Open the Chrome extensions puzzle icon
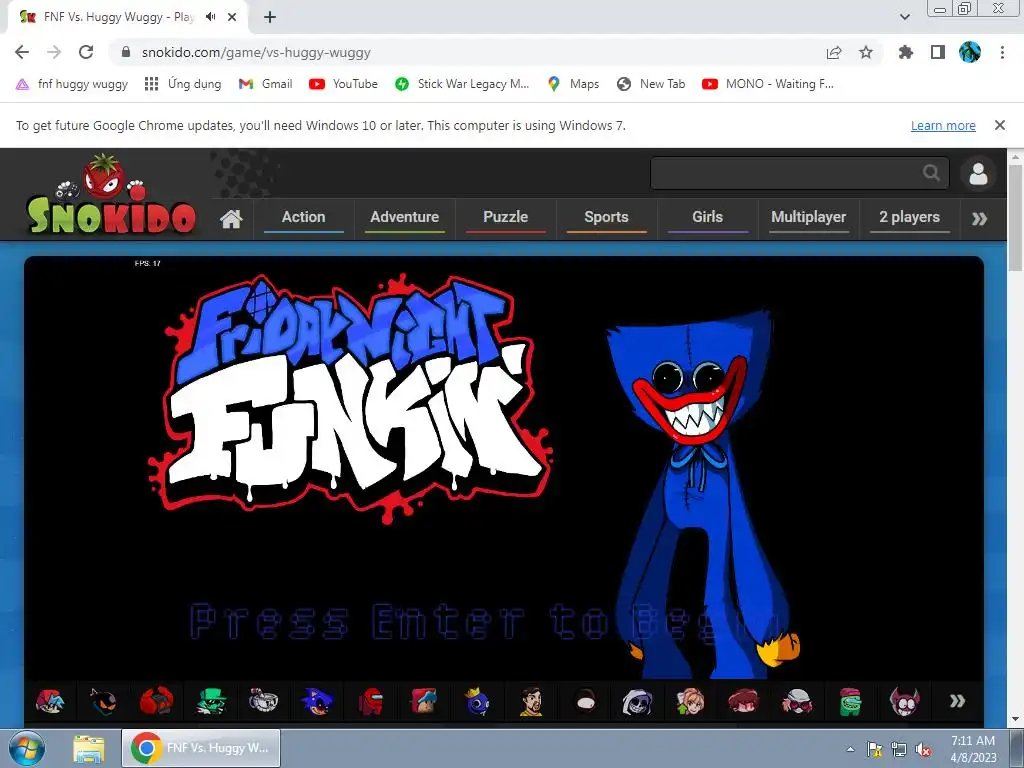1024x768 pixels. tap(906, 52)
